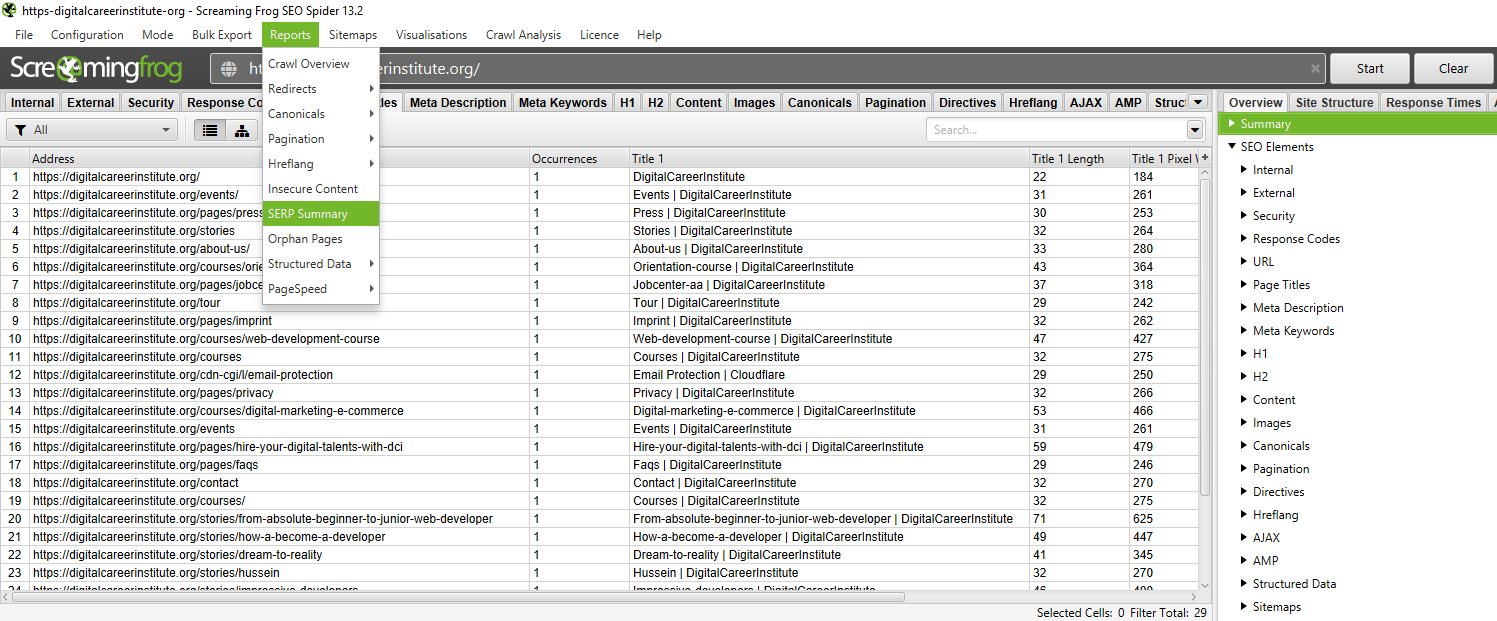Select Insecure Content report
Screen dimensions: 1497x621
pos(321,189)
